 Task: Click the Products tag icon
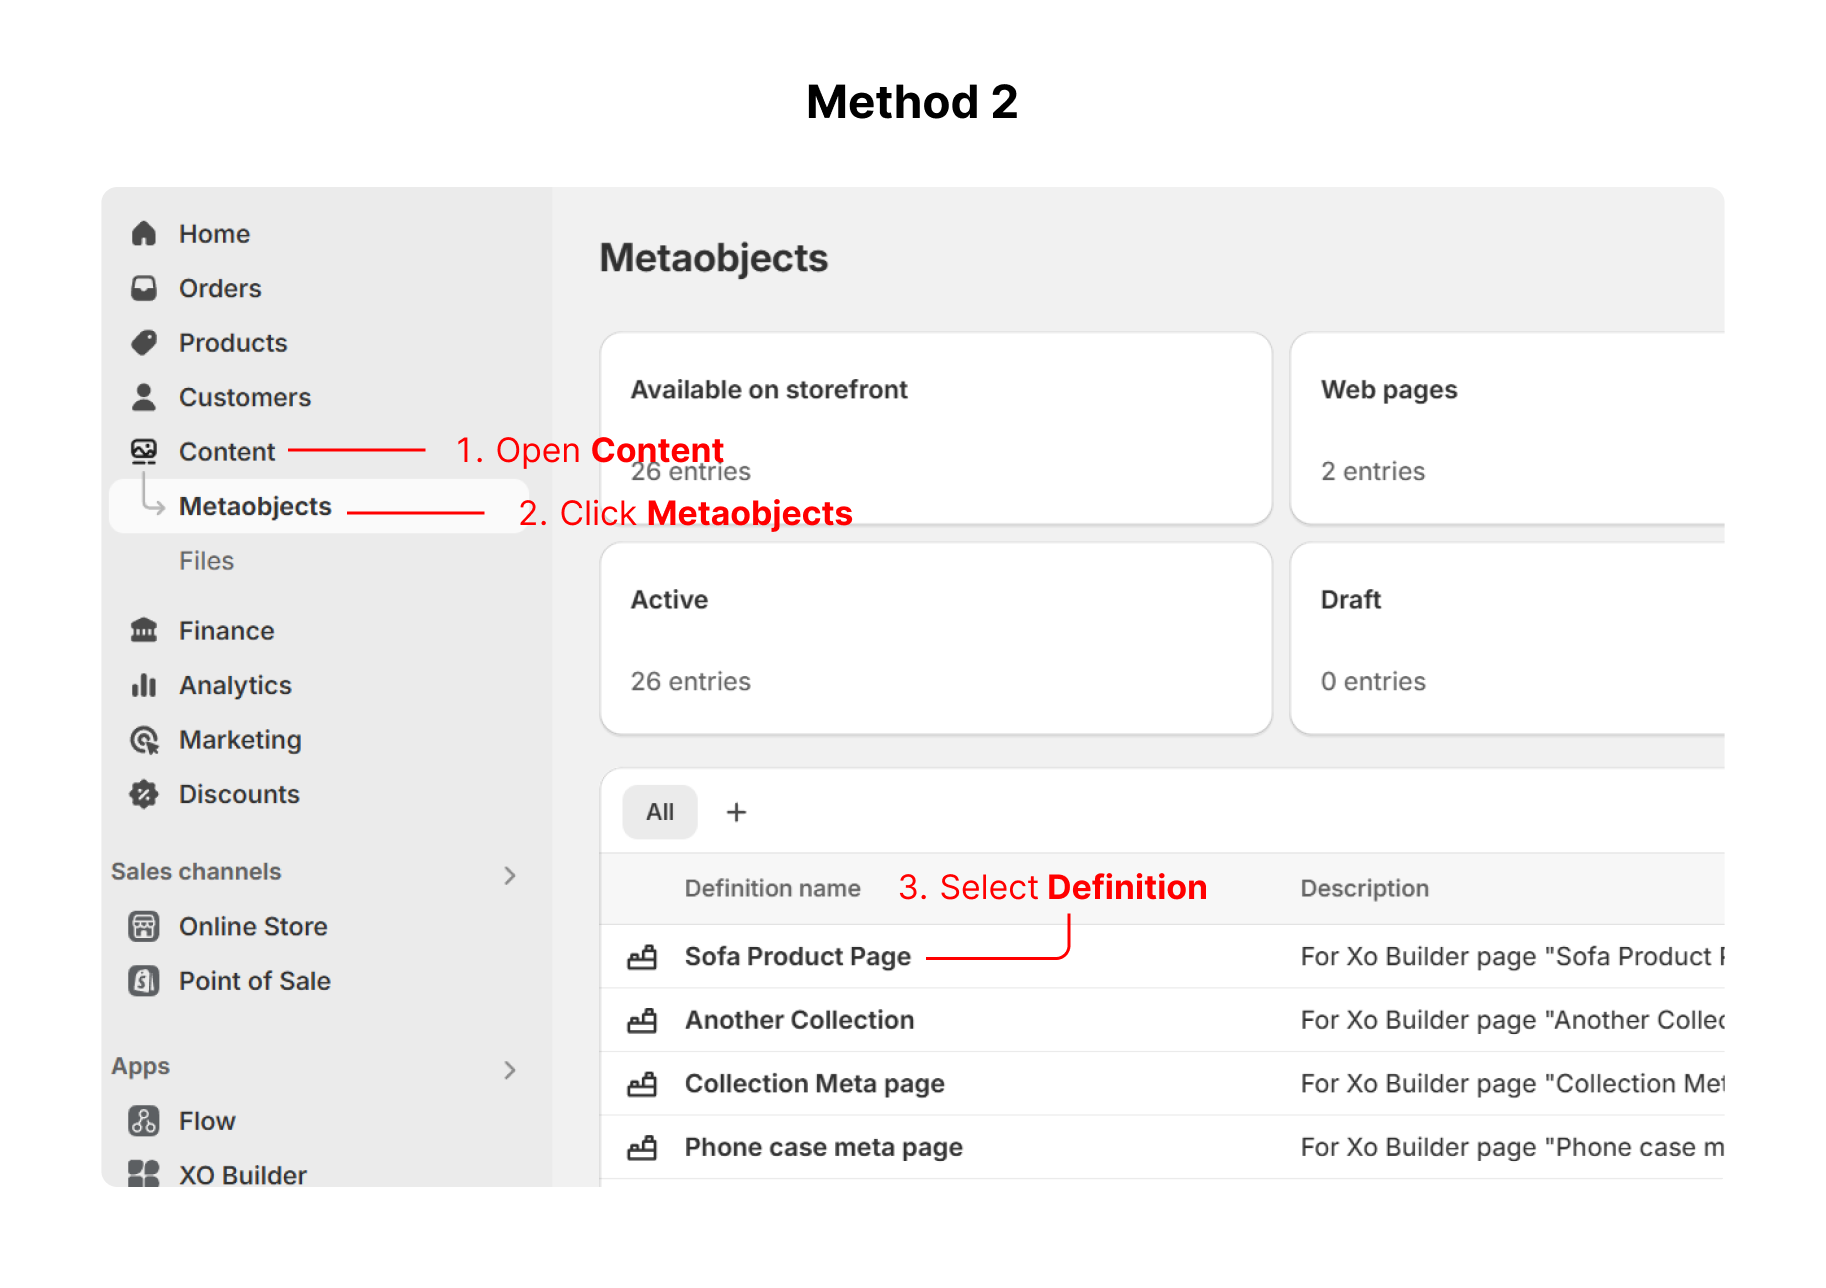click(144, 343)
